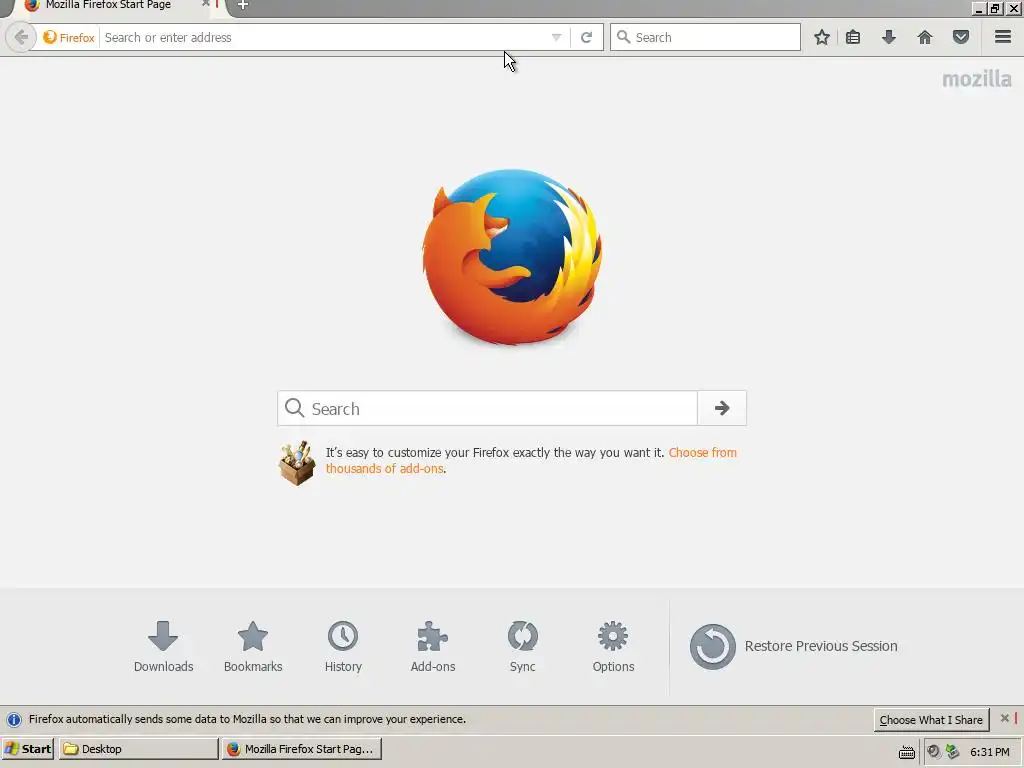Dismiss the data sharing notification bar
Viewport: 1024px width, 768px height.
pos(1004,718)
